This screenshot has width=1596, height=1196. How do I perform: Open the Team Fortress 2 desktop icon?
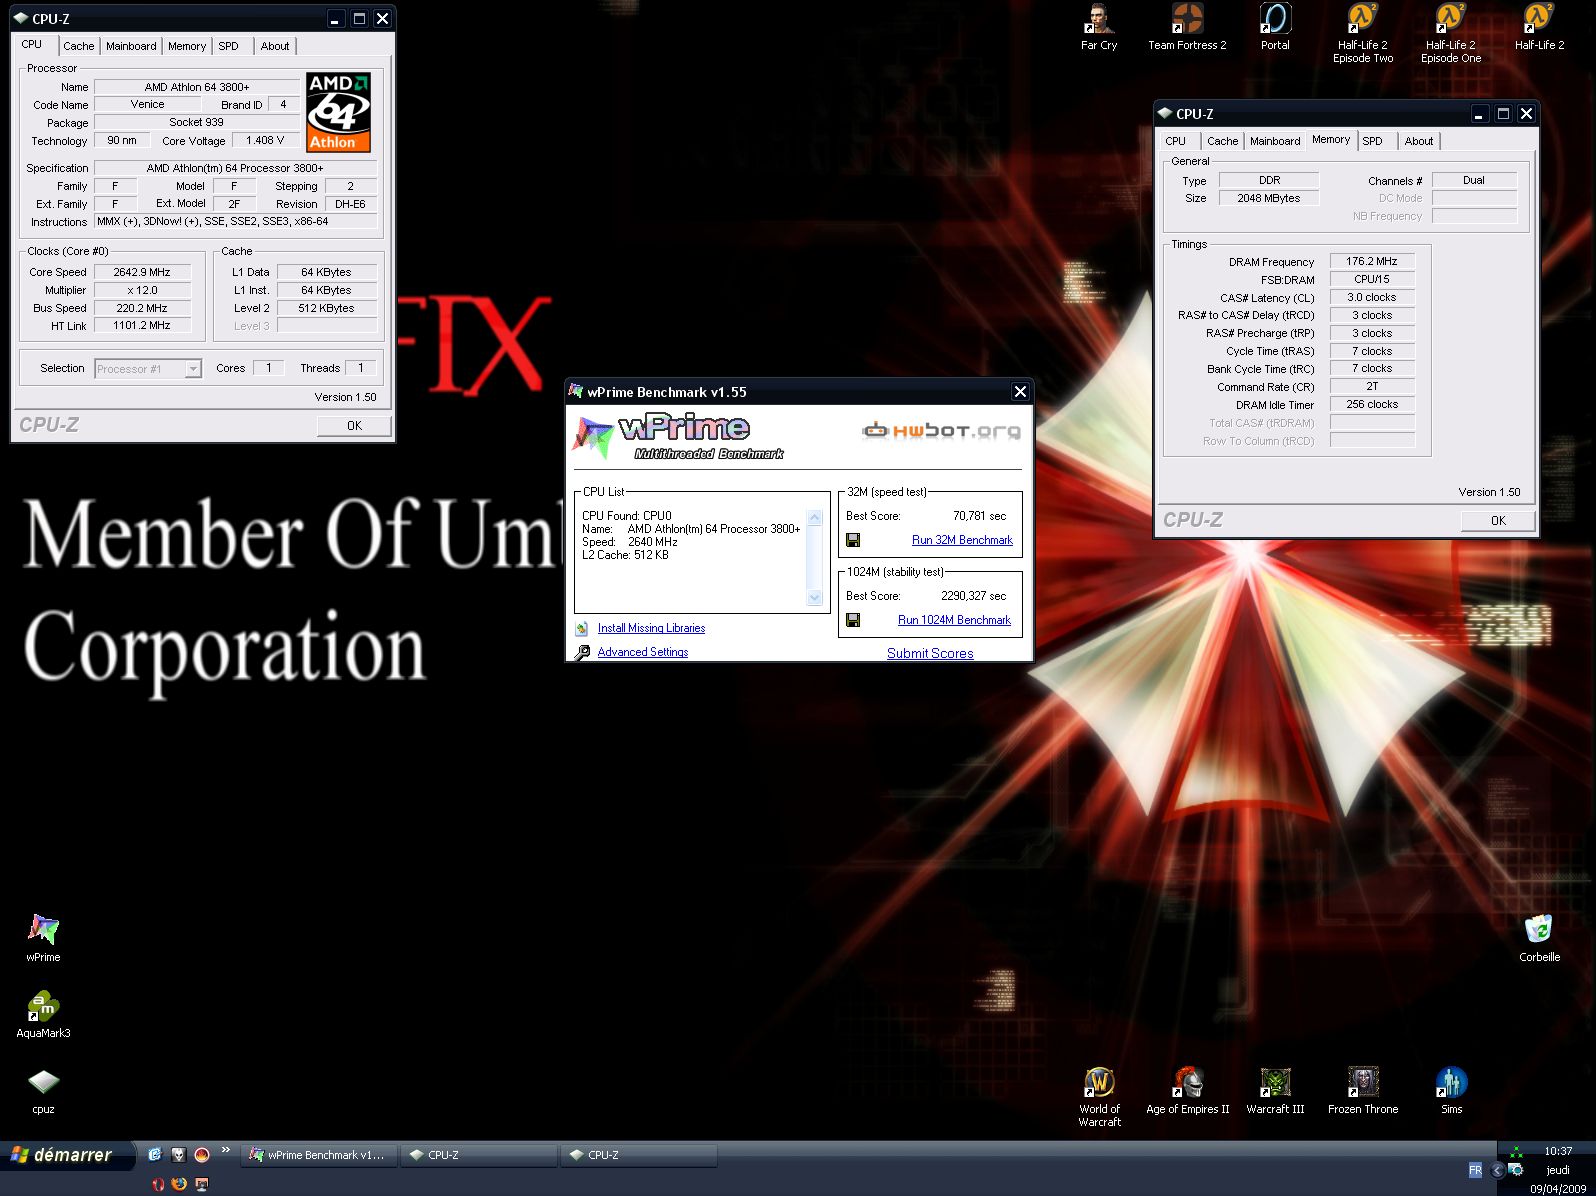(1187, 27)
